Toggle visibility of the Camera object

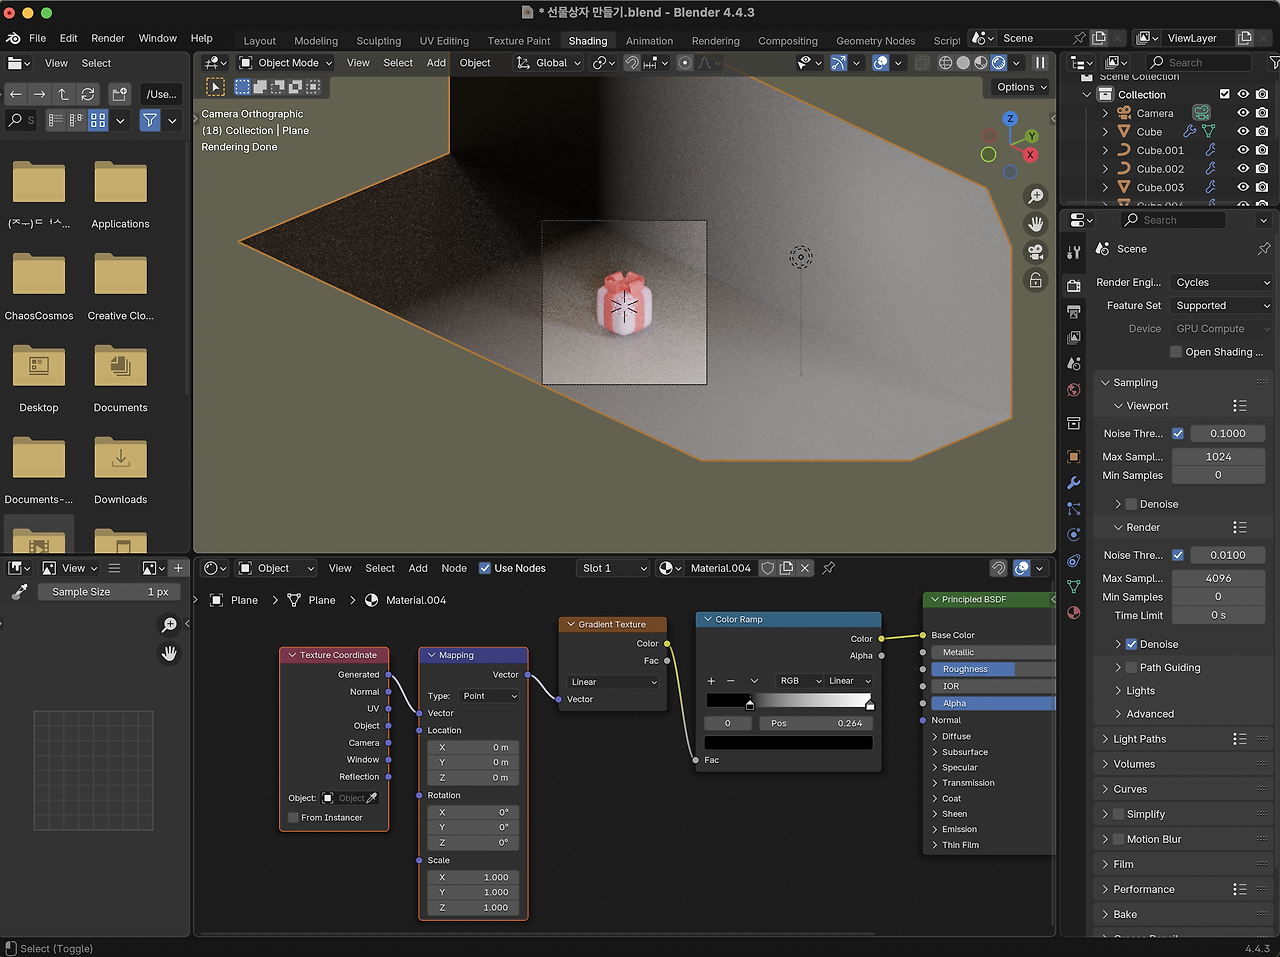click(1243, 113)
